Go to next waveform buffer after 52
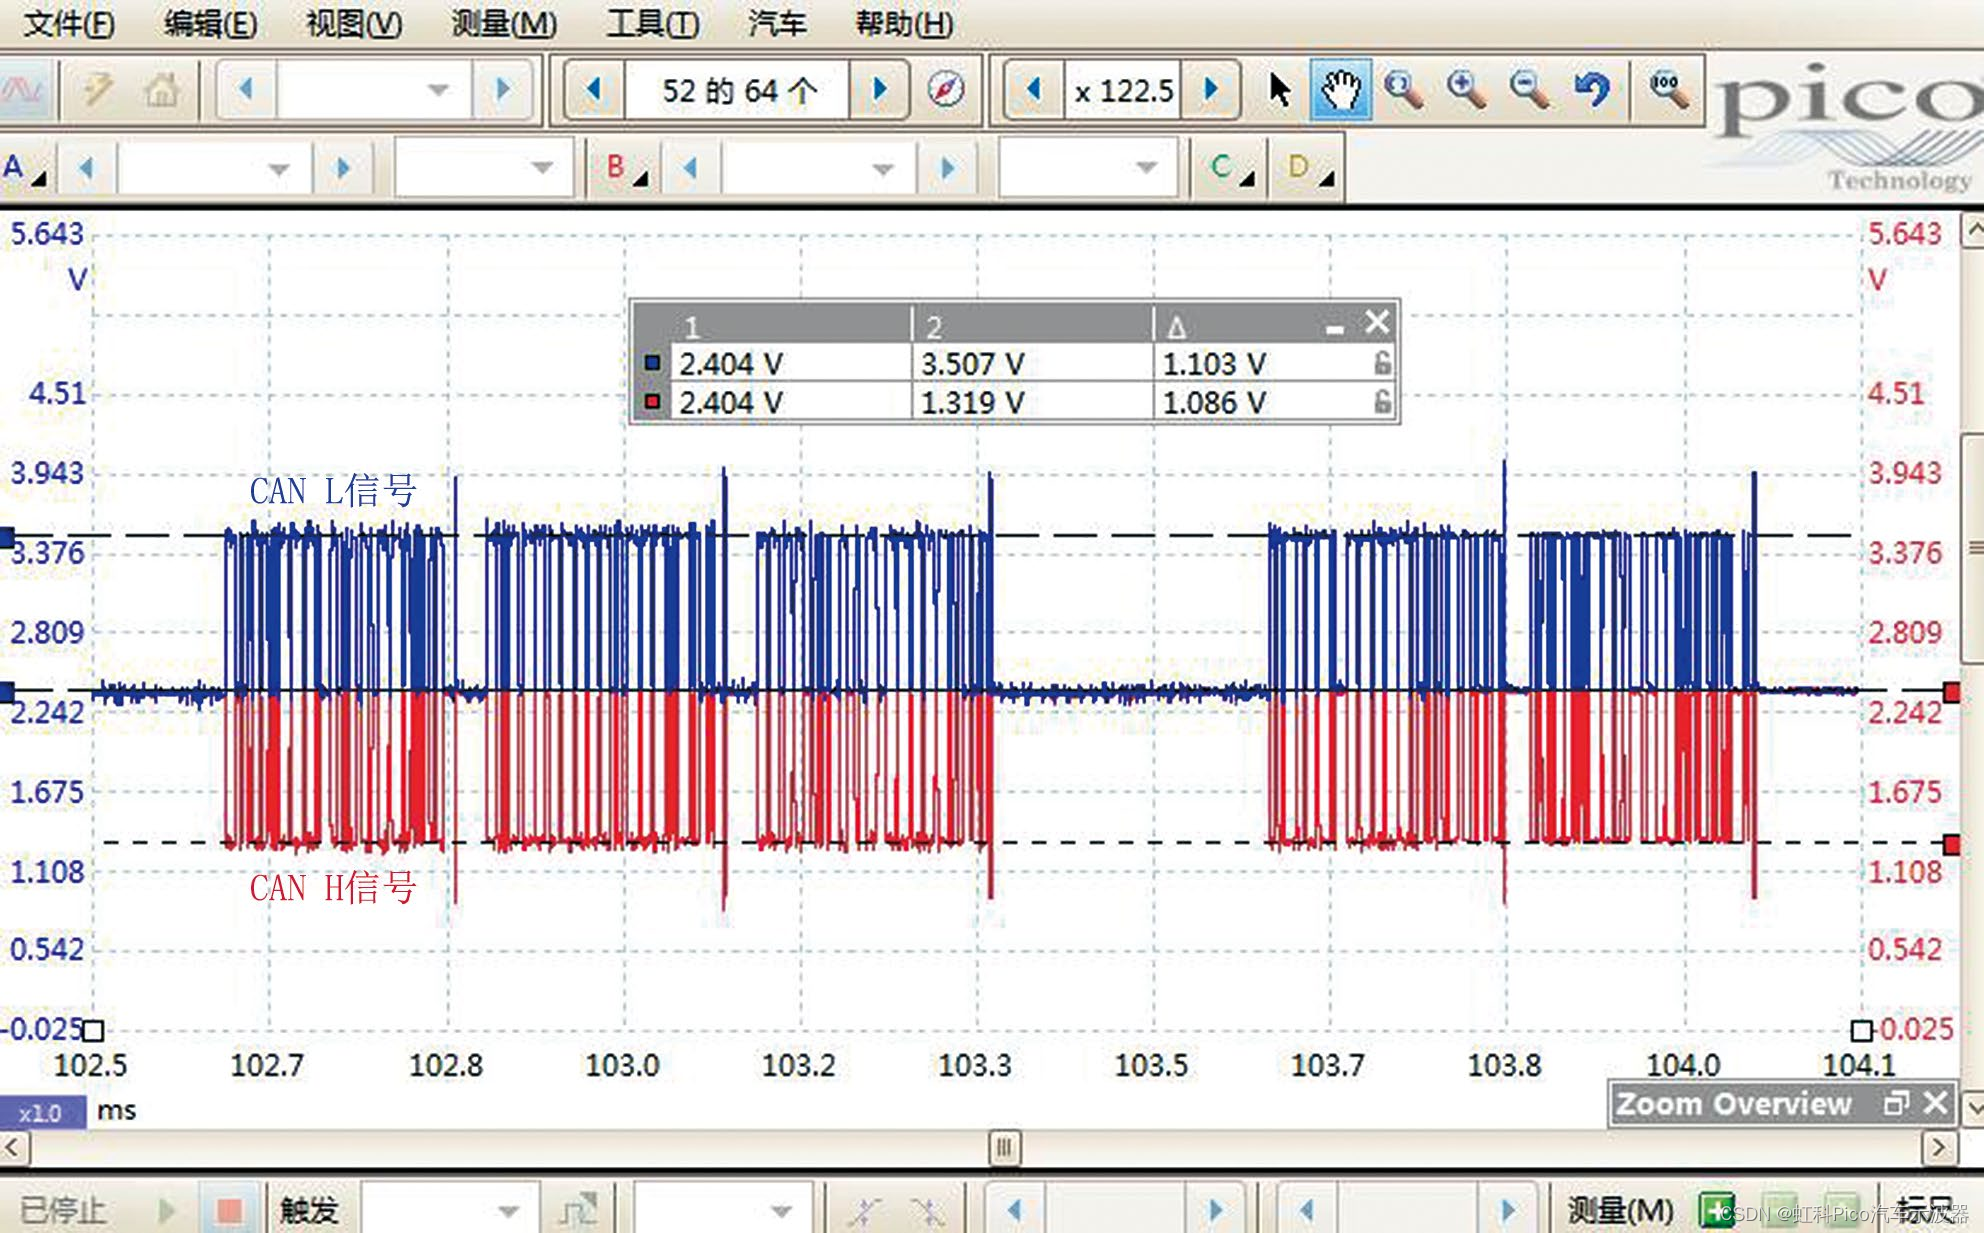1984x1233 pixels. [880, 90]
